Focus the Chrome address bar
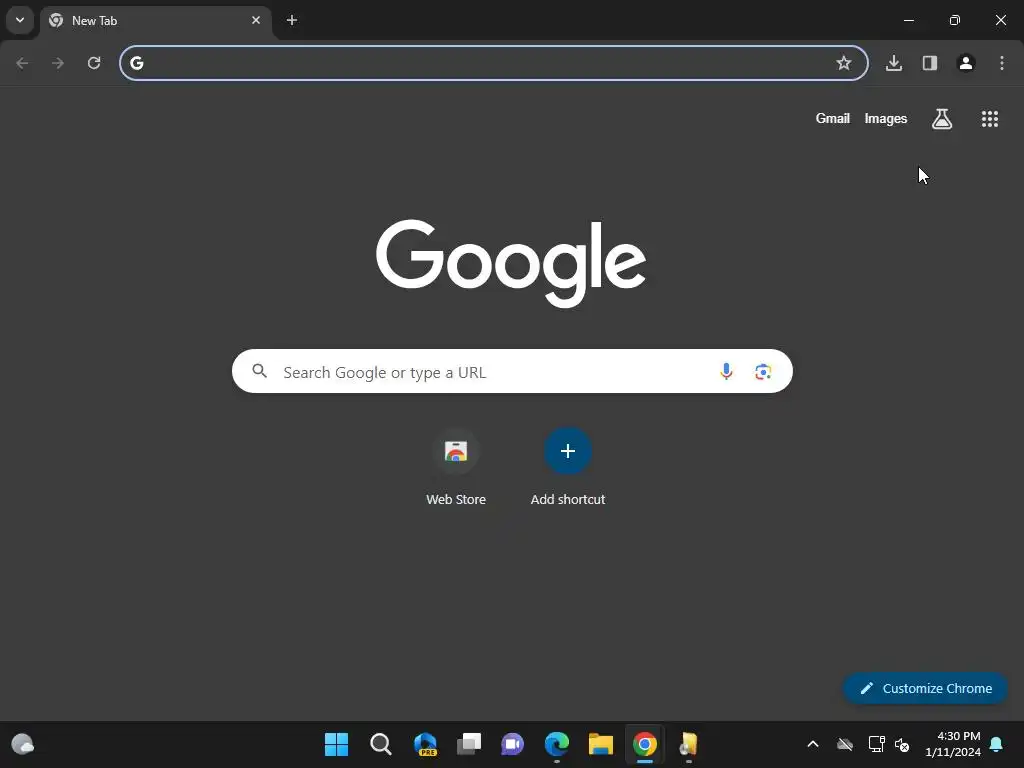The width and height of the screenshot is (1024, 768). point(494,63)
